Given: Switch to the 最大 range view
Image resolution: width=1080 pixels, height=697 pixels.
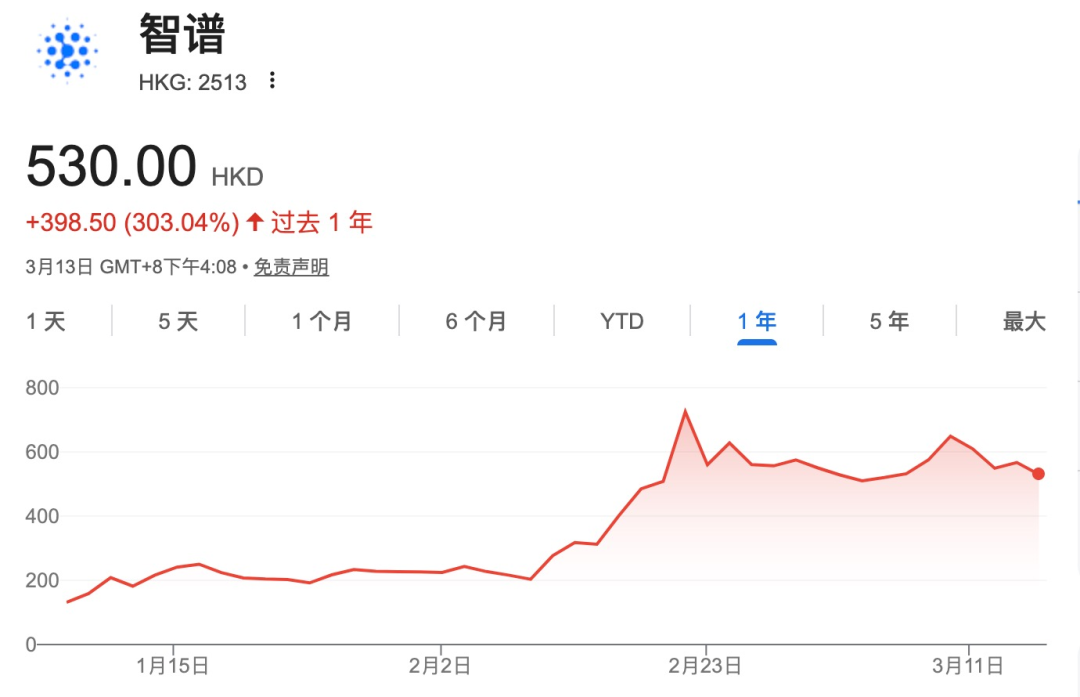Looking at the screenshot, I should coord(1022,321).
